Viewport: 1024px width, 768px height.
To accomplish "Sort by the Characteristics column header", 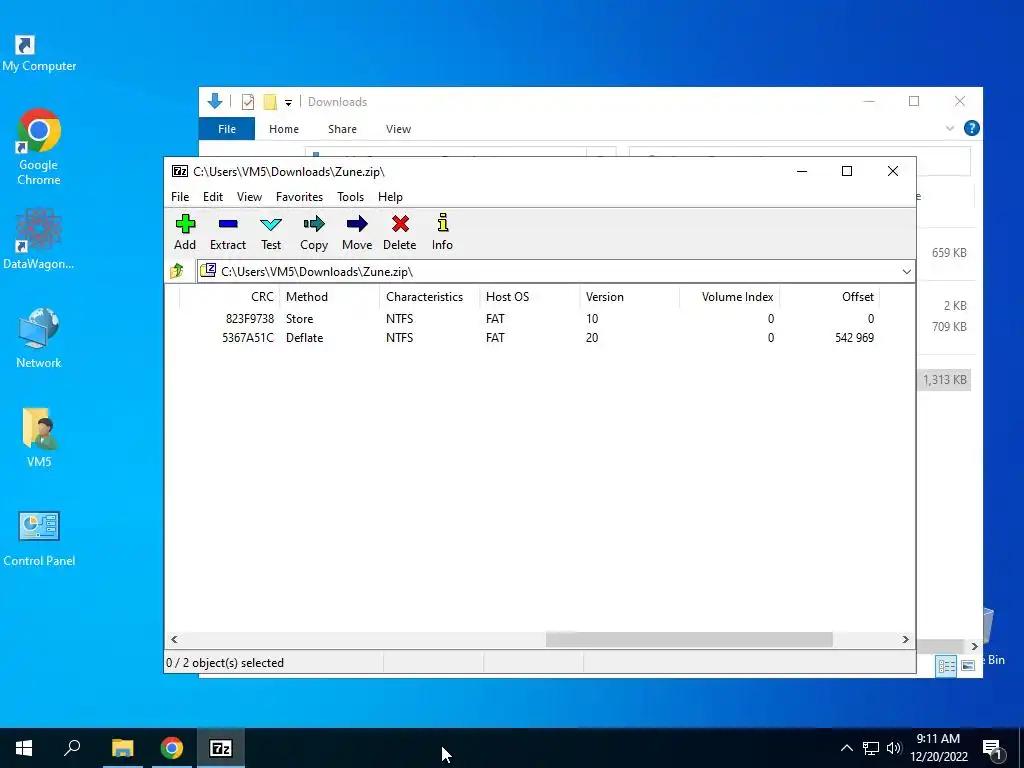I will pos(429,296).
